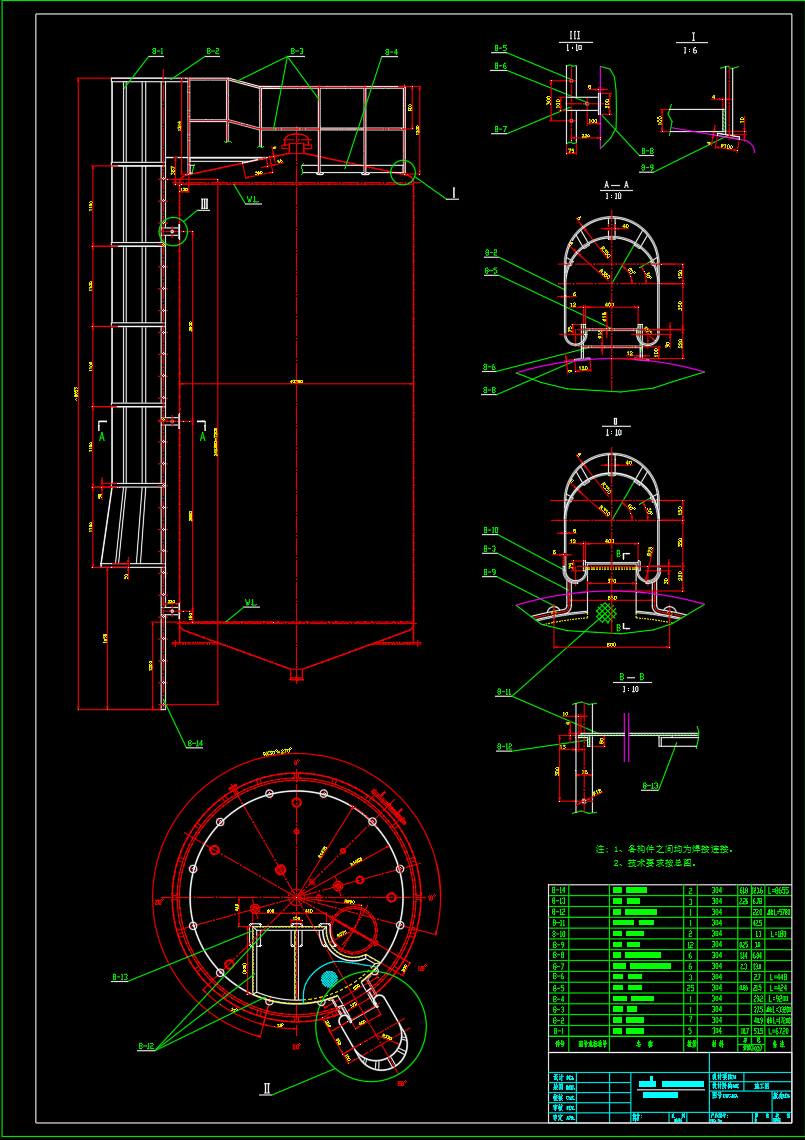Click the B—B section view title
Screen dimensions: 805x1140
tap(629, 677)
